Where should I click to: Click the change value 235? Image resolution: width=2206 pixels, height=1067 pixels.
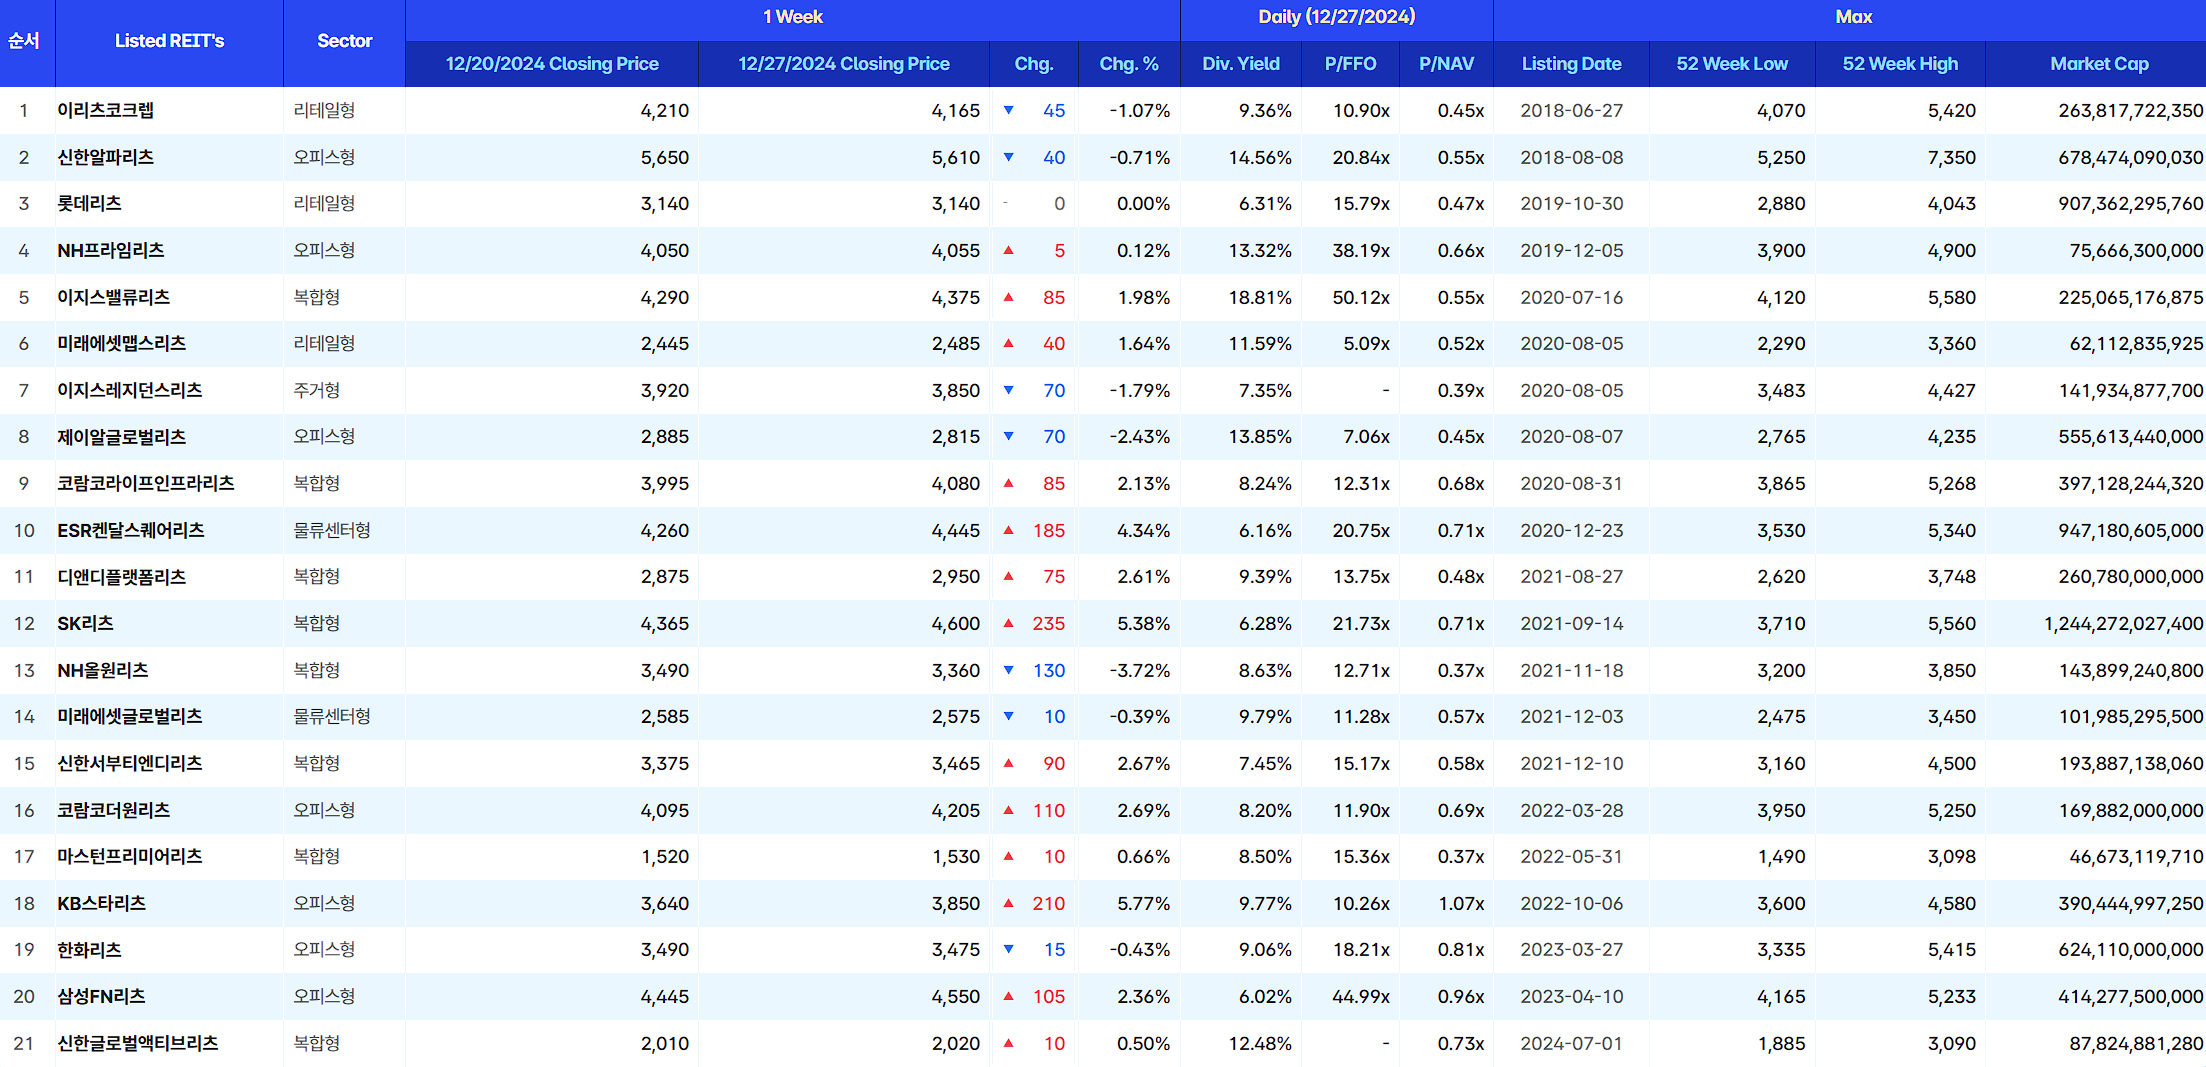point(1049,624)
